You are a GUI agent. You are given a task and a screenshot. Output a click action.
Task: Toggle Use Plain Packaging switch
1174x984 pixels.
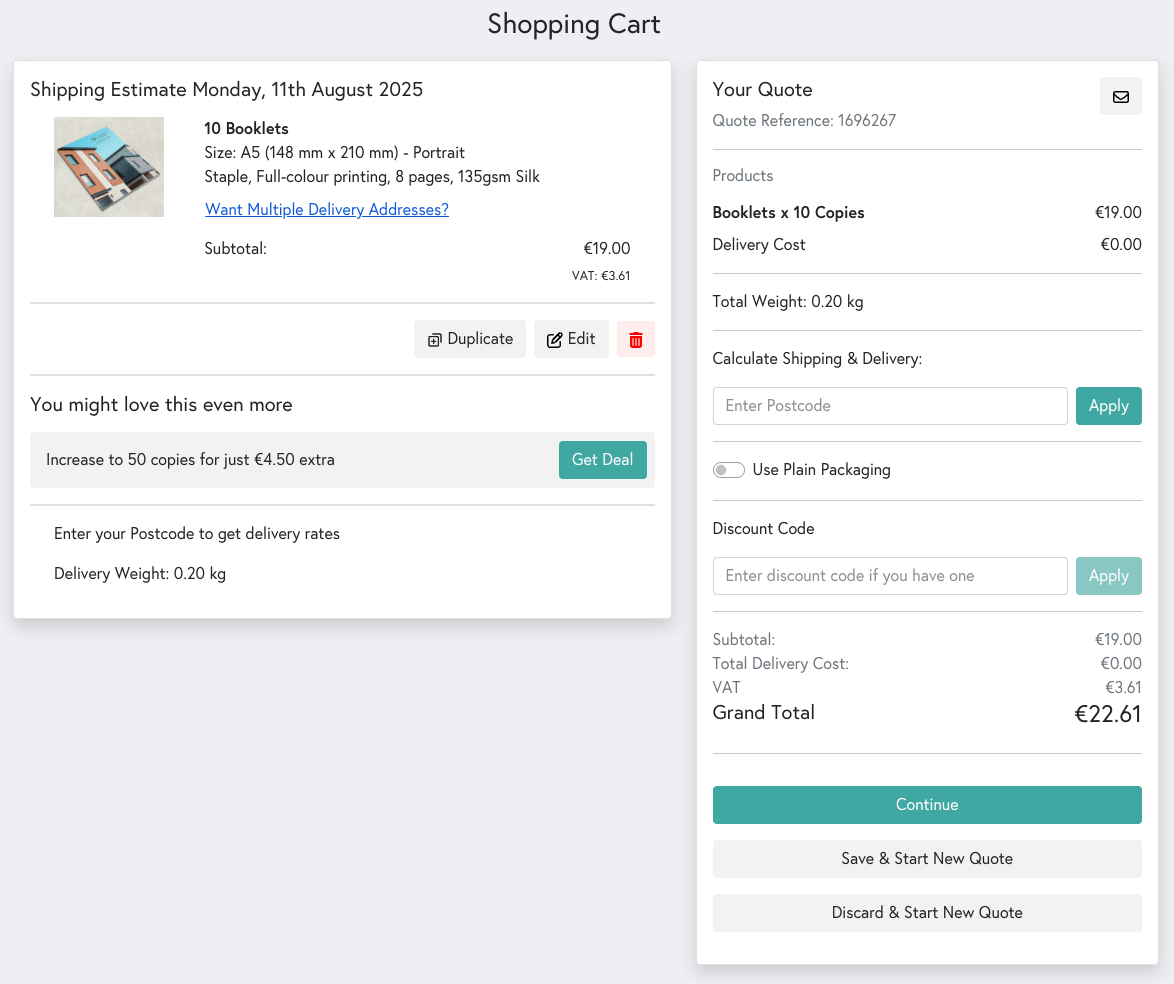click(728, 469)
